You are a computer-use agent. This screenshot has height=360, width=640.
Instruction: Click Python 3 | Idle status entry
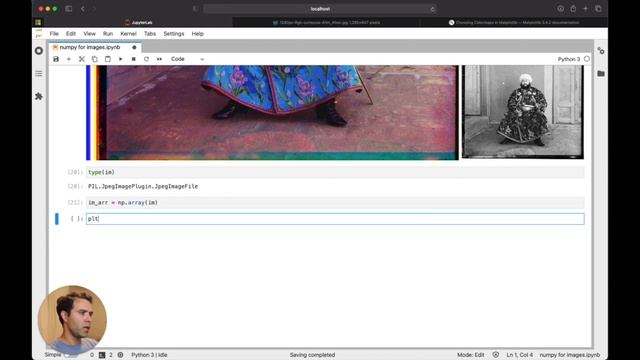pyautogui.click(x=149, y=355)
